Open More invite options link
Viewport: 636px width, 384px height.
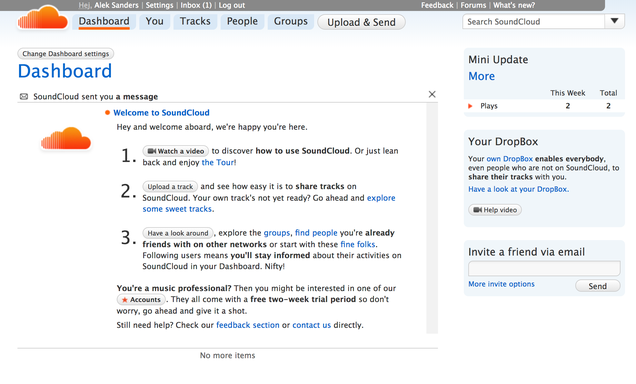501,284
